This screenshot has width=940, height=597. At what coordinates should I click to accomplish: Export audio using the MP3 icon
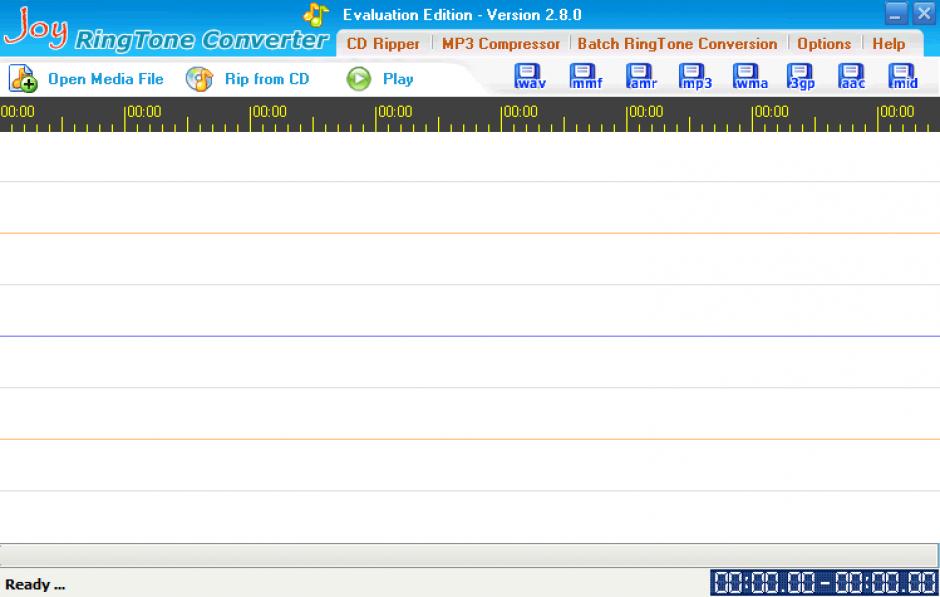pos(694,77)
